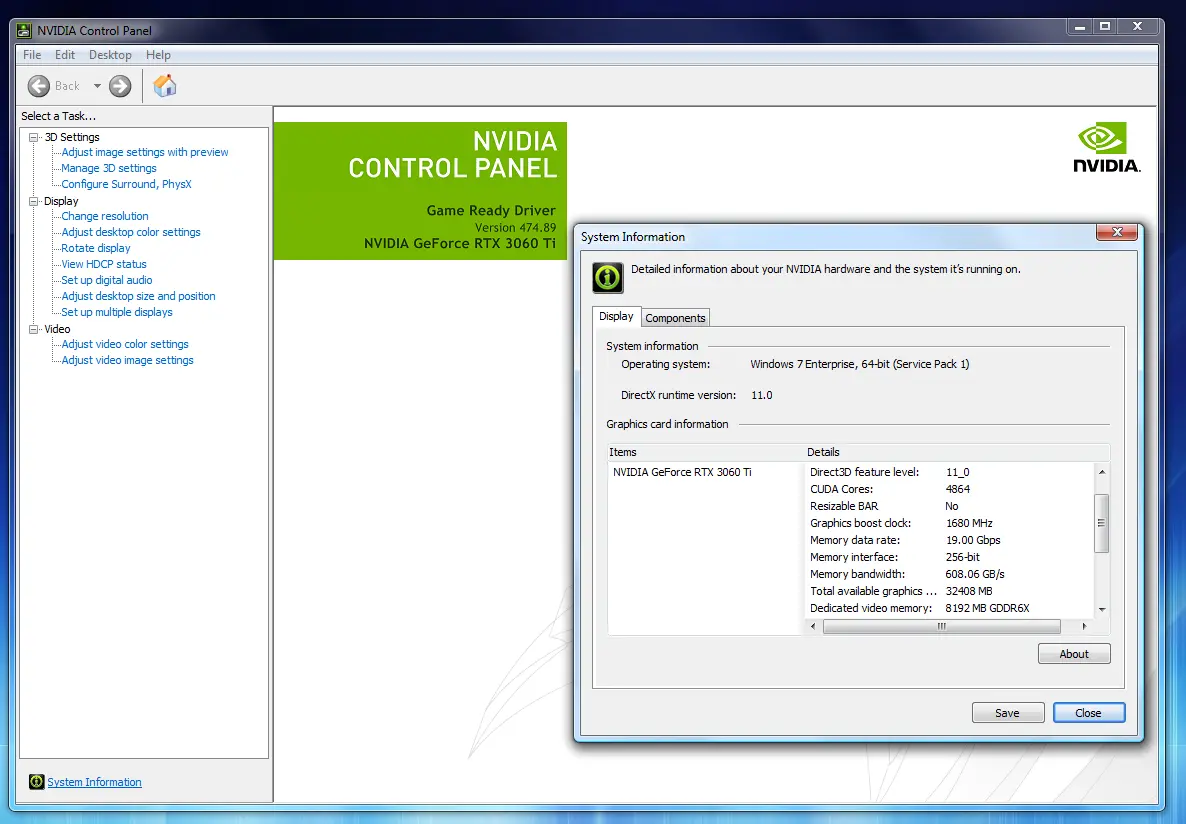Open Adjust image settings with preview
Screen dimensions: 1186x824
pyautogui.click(x=144, y=152)
